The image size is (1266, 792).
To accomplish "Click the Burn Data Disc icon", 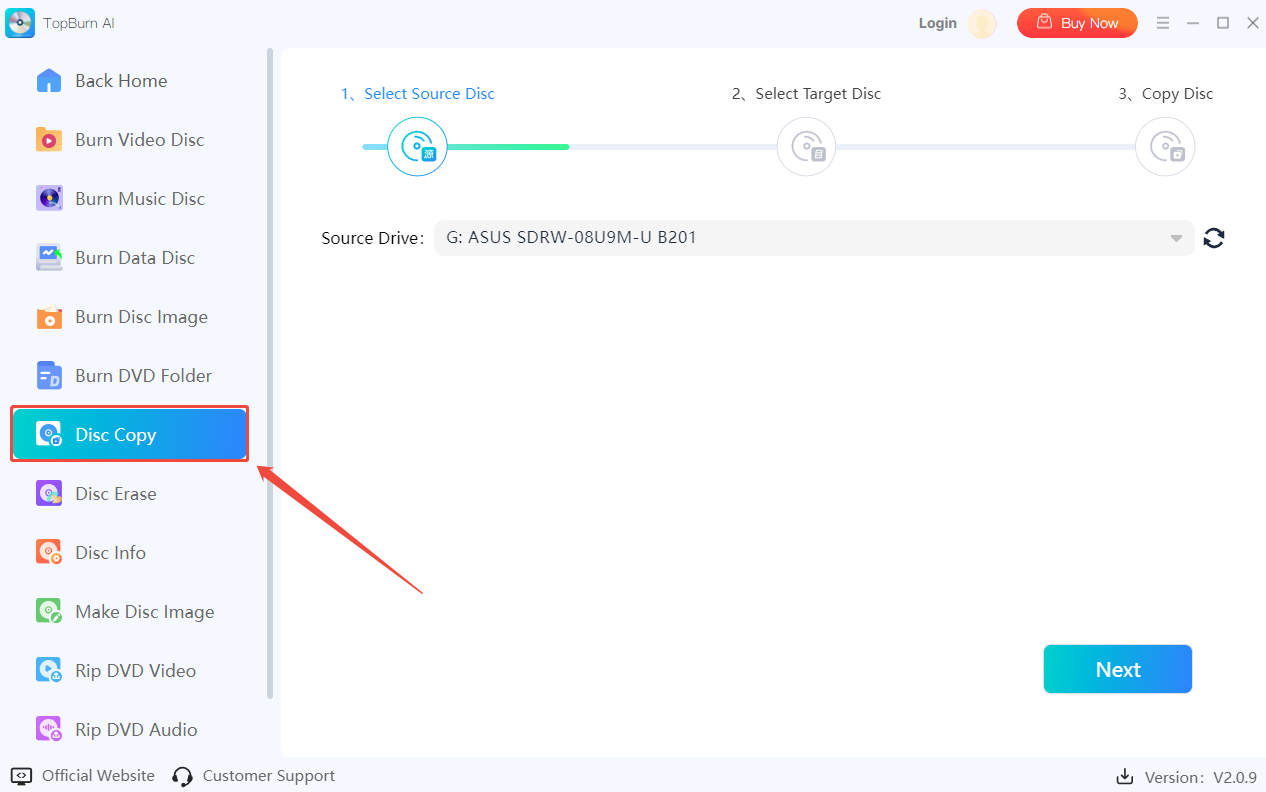I will coord(49,258).
